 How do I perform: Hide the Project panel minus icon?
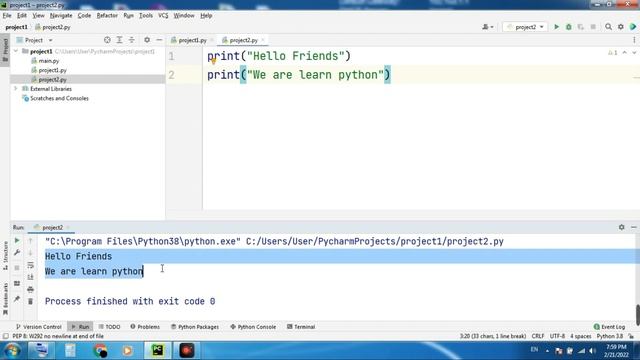pos(159,40)
